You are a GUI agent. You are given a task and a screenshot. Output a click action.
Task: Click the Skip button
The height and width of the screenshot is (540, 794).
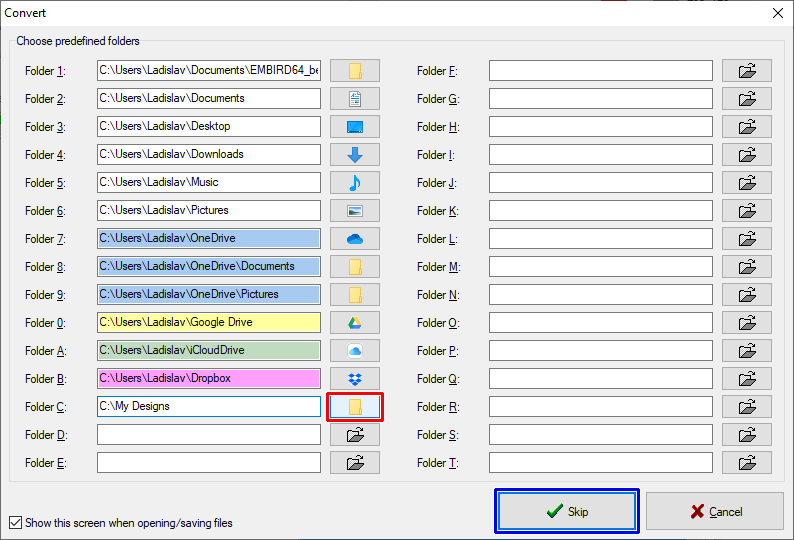tap(567, 511)
